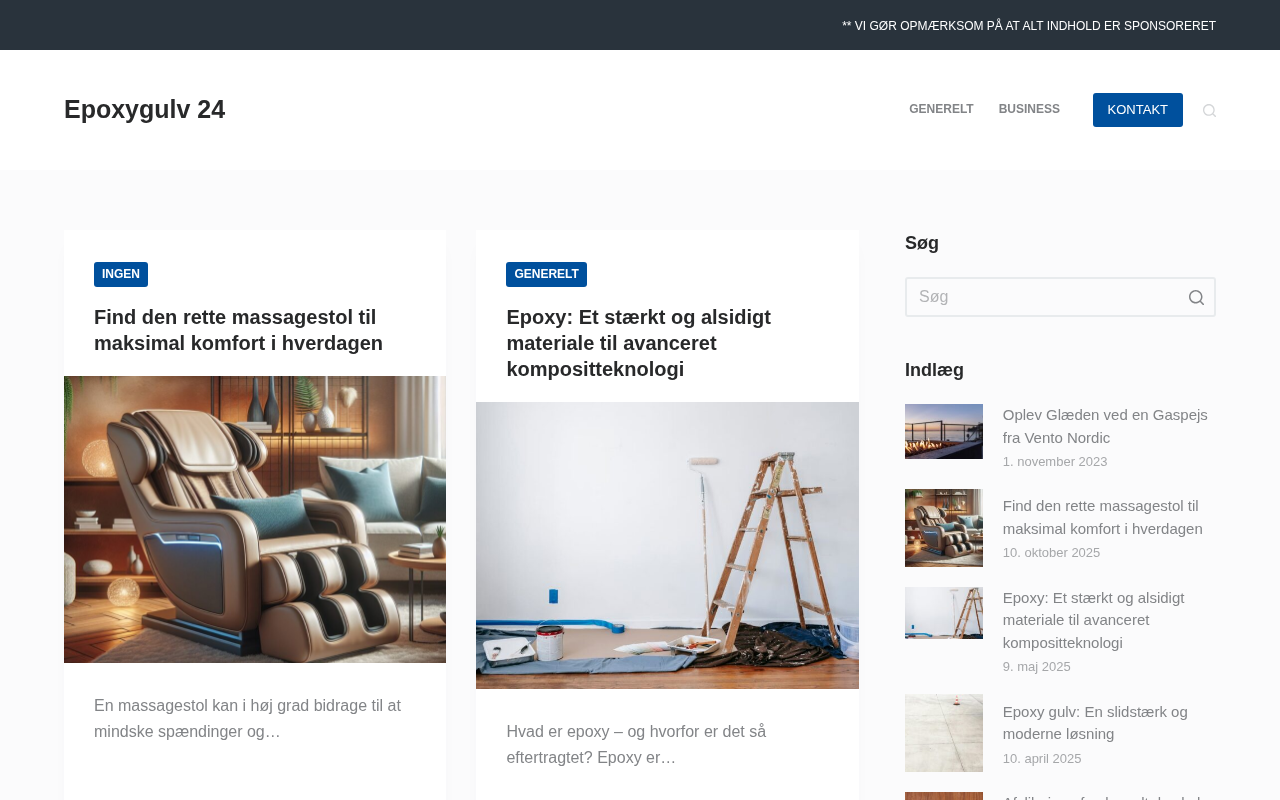1280x800 pixels.
Task: Open the Gaspejs thumbnail in sidebar
Action: [944, 431]
